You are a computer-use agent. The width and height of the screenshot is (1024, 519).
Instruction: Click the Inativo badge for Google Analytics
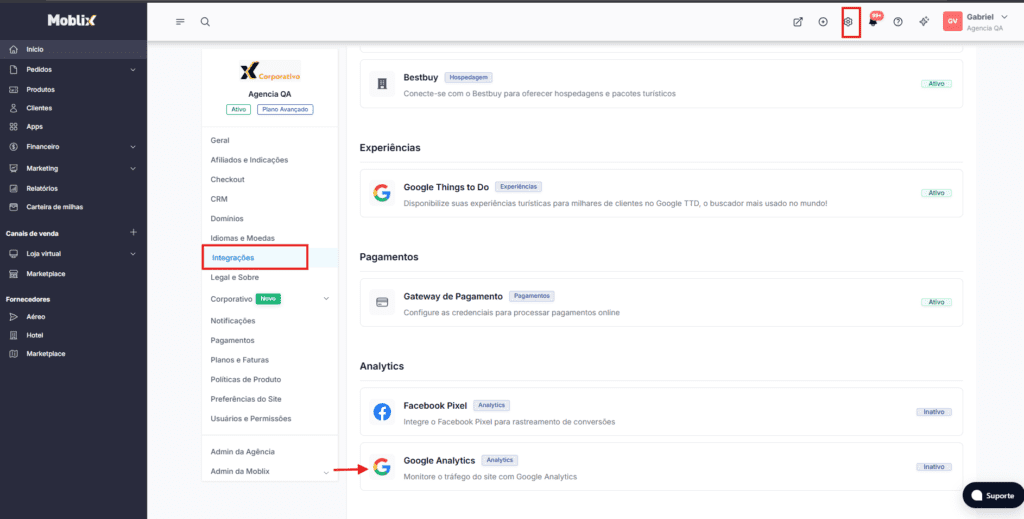[x=934, y=467]
